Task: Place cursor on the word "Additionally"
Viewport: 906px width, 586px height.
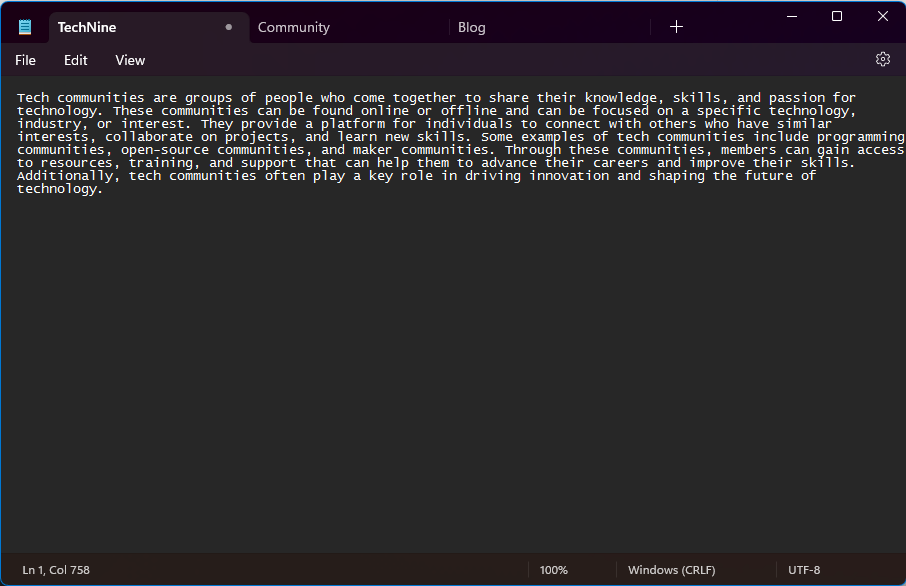Action: click(x=64, y=176)
